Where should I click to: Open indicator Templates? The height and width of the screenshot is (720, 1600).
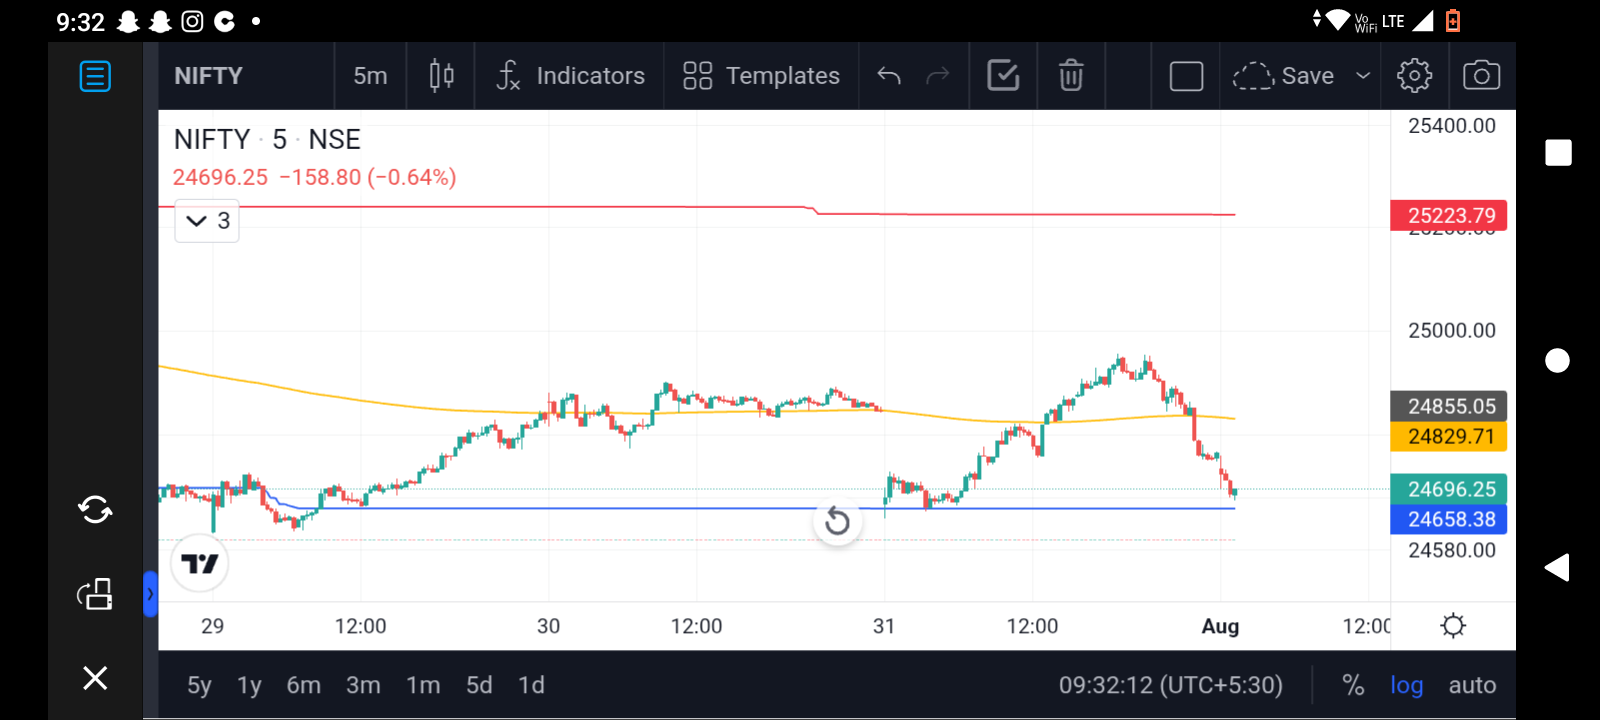point(761,76)
